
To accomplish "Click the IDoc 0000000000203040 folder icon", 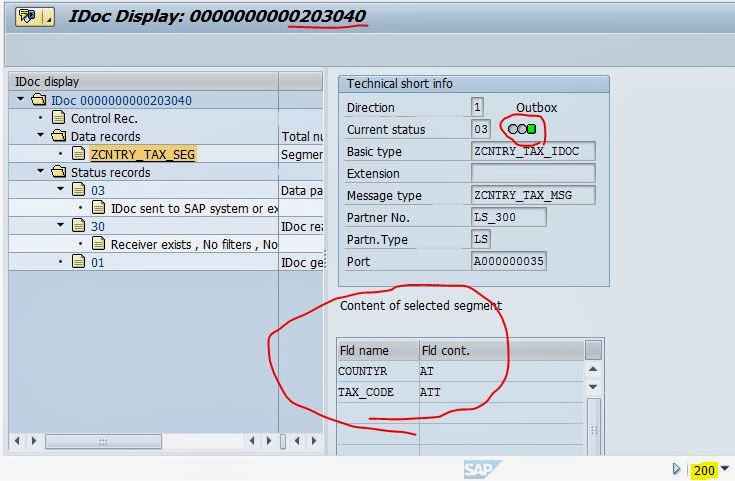I will click(39, 100).
